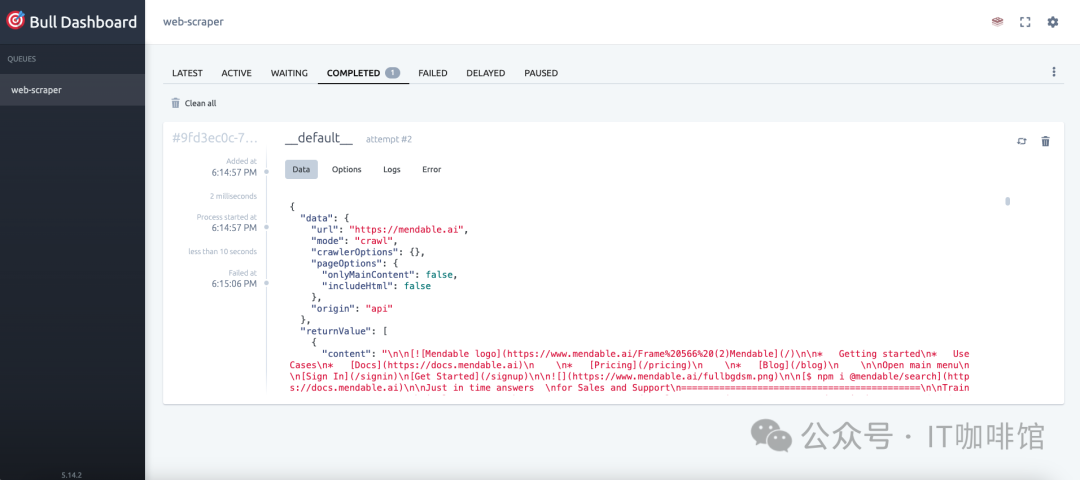Click the "2 milliseconds" duration label
Screen dimensions: 1080x480
tap(233, 195)
